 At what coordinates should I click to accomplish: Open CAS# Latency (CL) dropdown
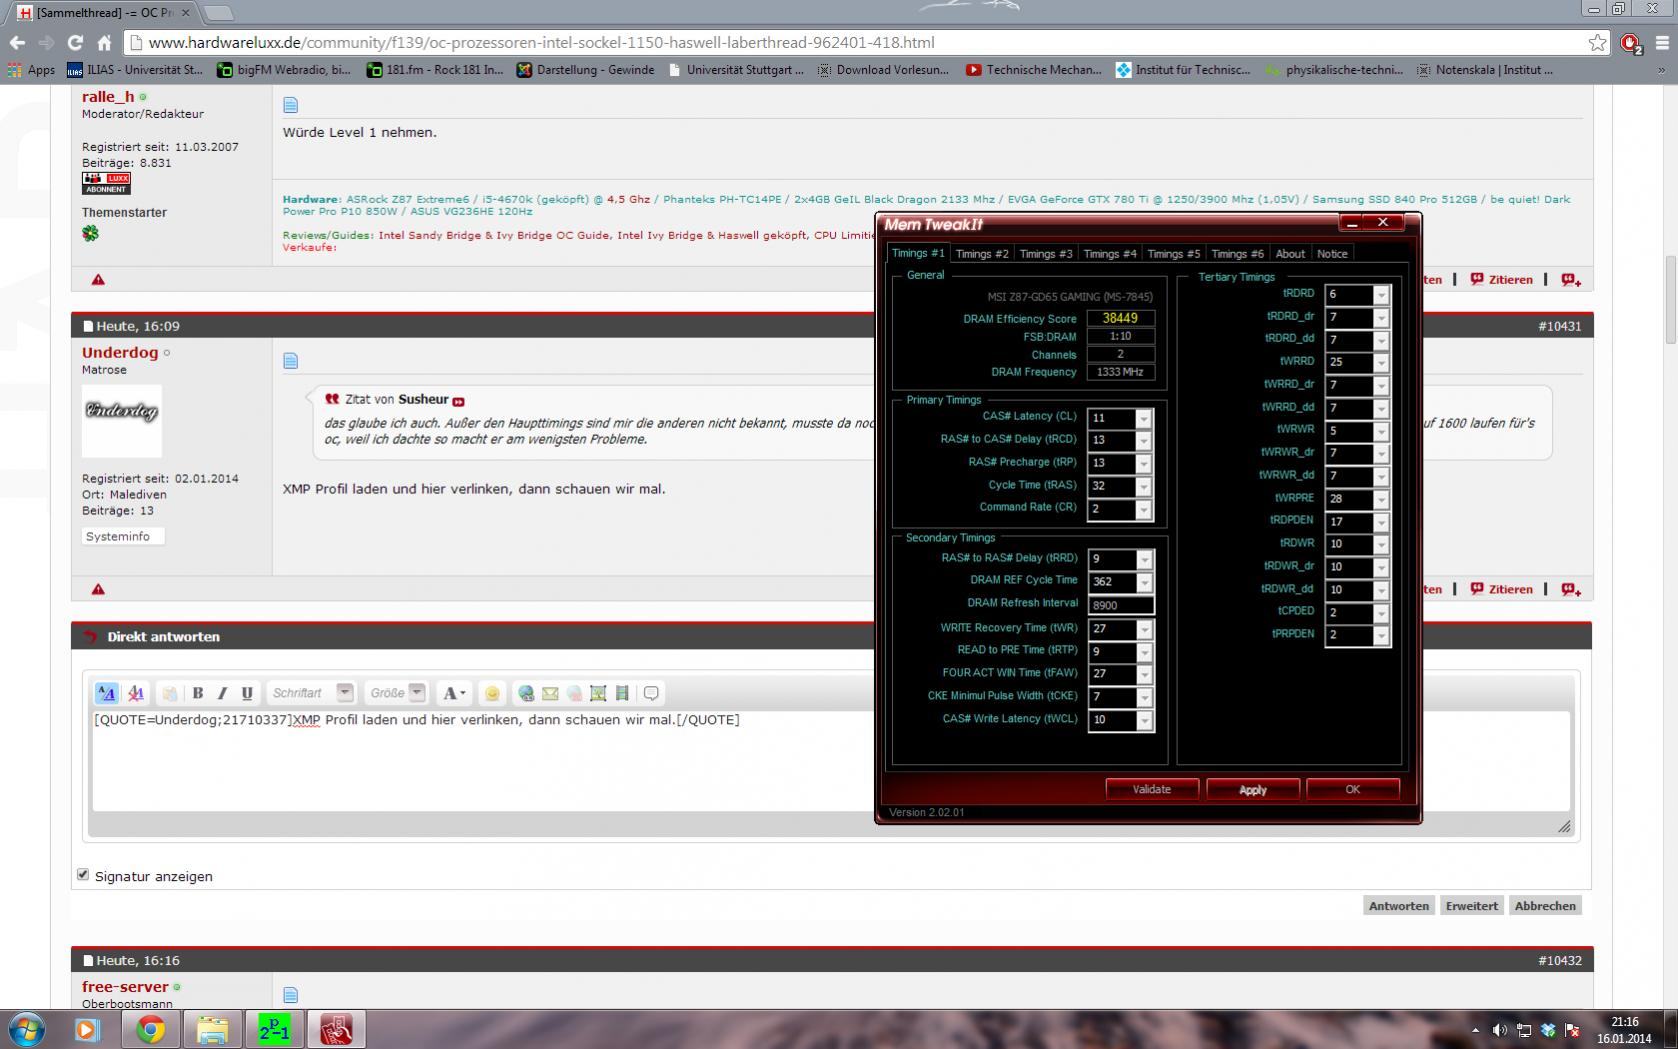(1143, 418)
